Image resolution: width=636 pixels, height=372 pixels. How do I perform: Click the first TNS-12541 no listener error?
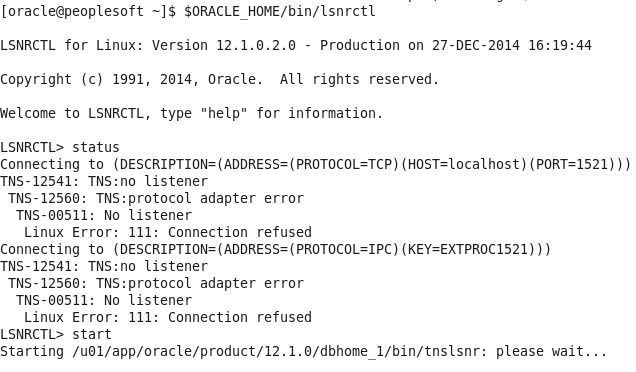pyautogui.click(x=104, y=181)
